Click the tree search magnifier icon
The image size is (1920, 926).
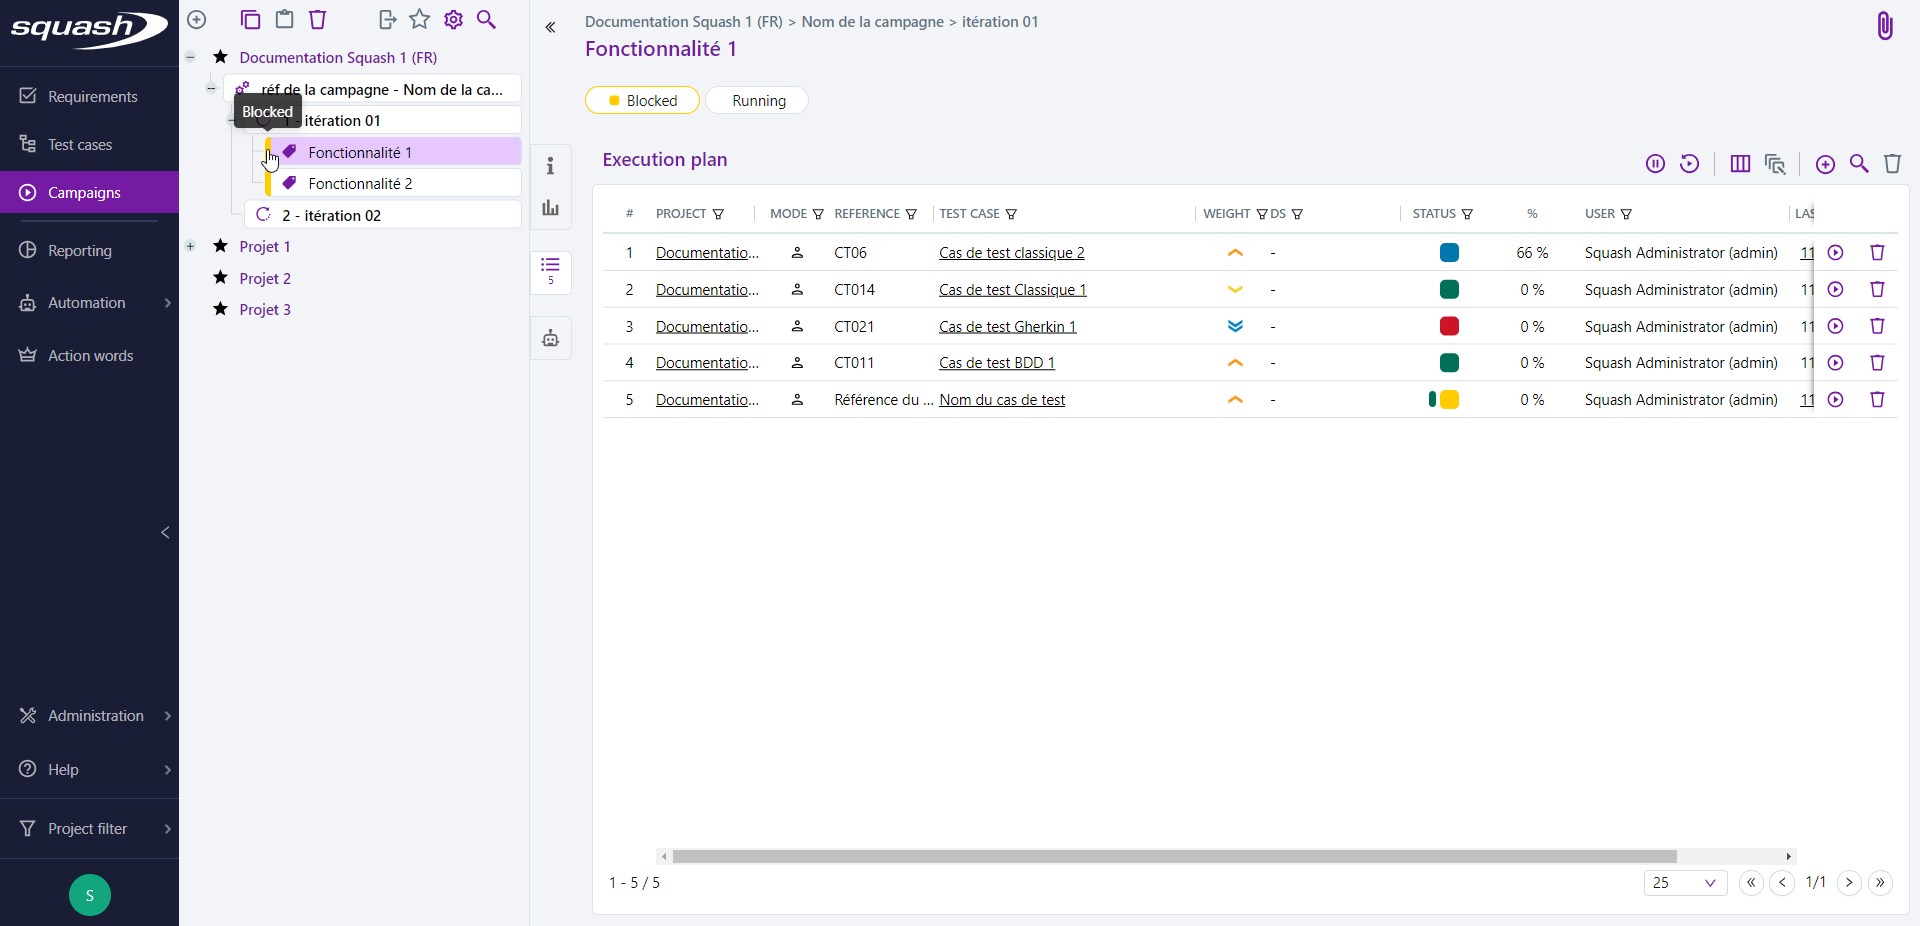[486, 20]
